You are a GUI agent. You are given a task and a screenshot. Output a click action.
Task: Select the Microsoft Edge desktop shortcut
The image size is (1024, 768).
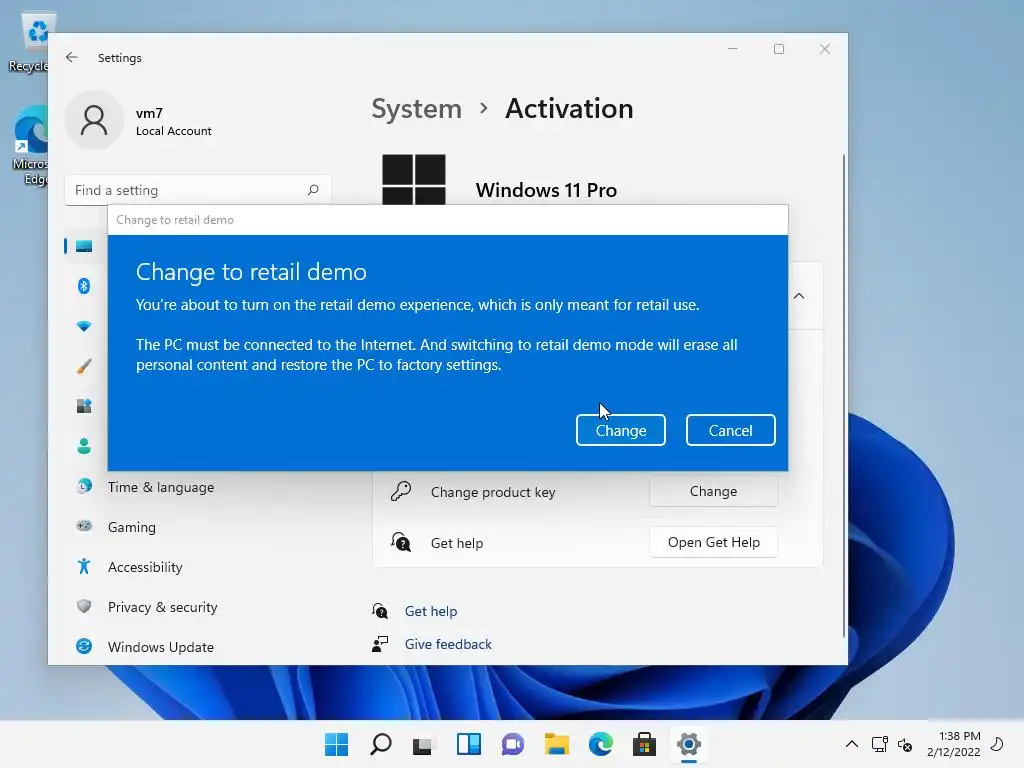tap(31, 147)
